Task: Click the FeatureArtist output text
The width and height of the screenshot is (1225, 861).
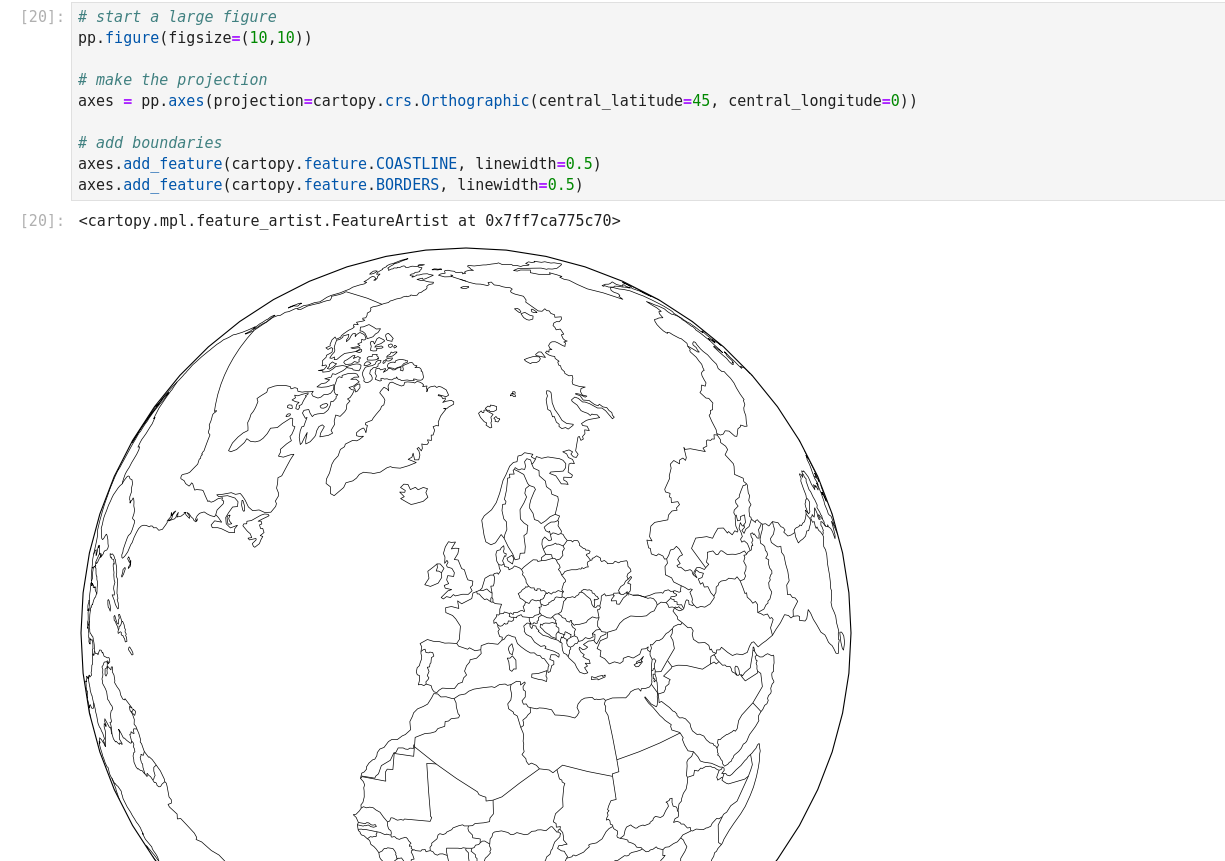Action: 349,221
